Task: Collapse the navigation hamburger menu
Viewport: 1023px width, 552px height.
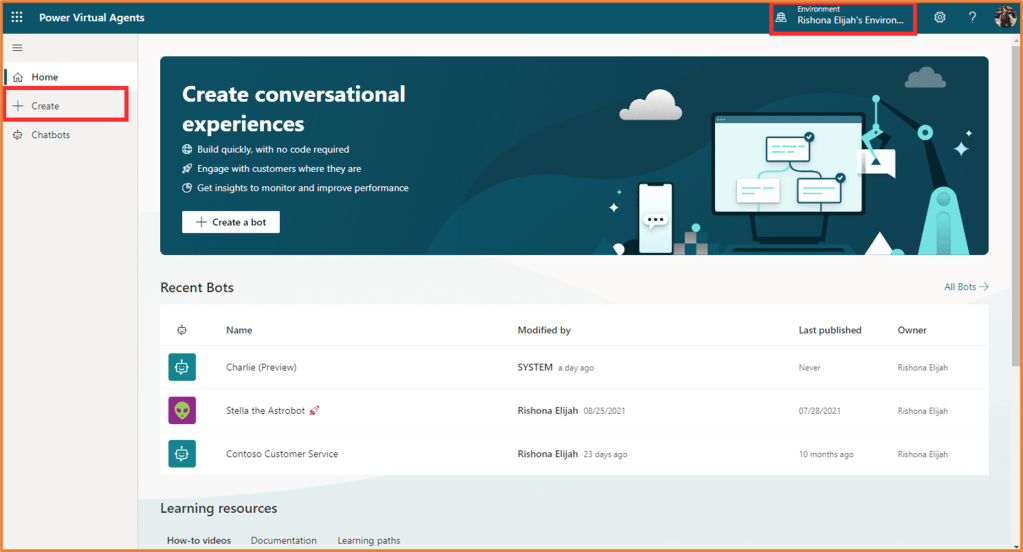Action: [17, 48]
